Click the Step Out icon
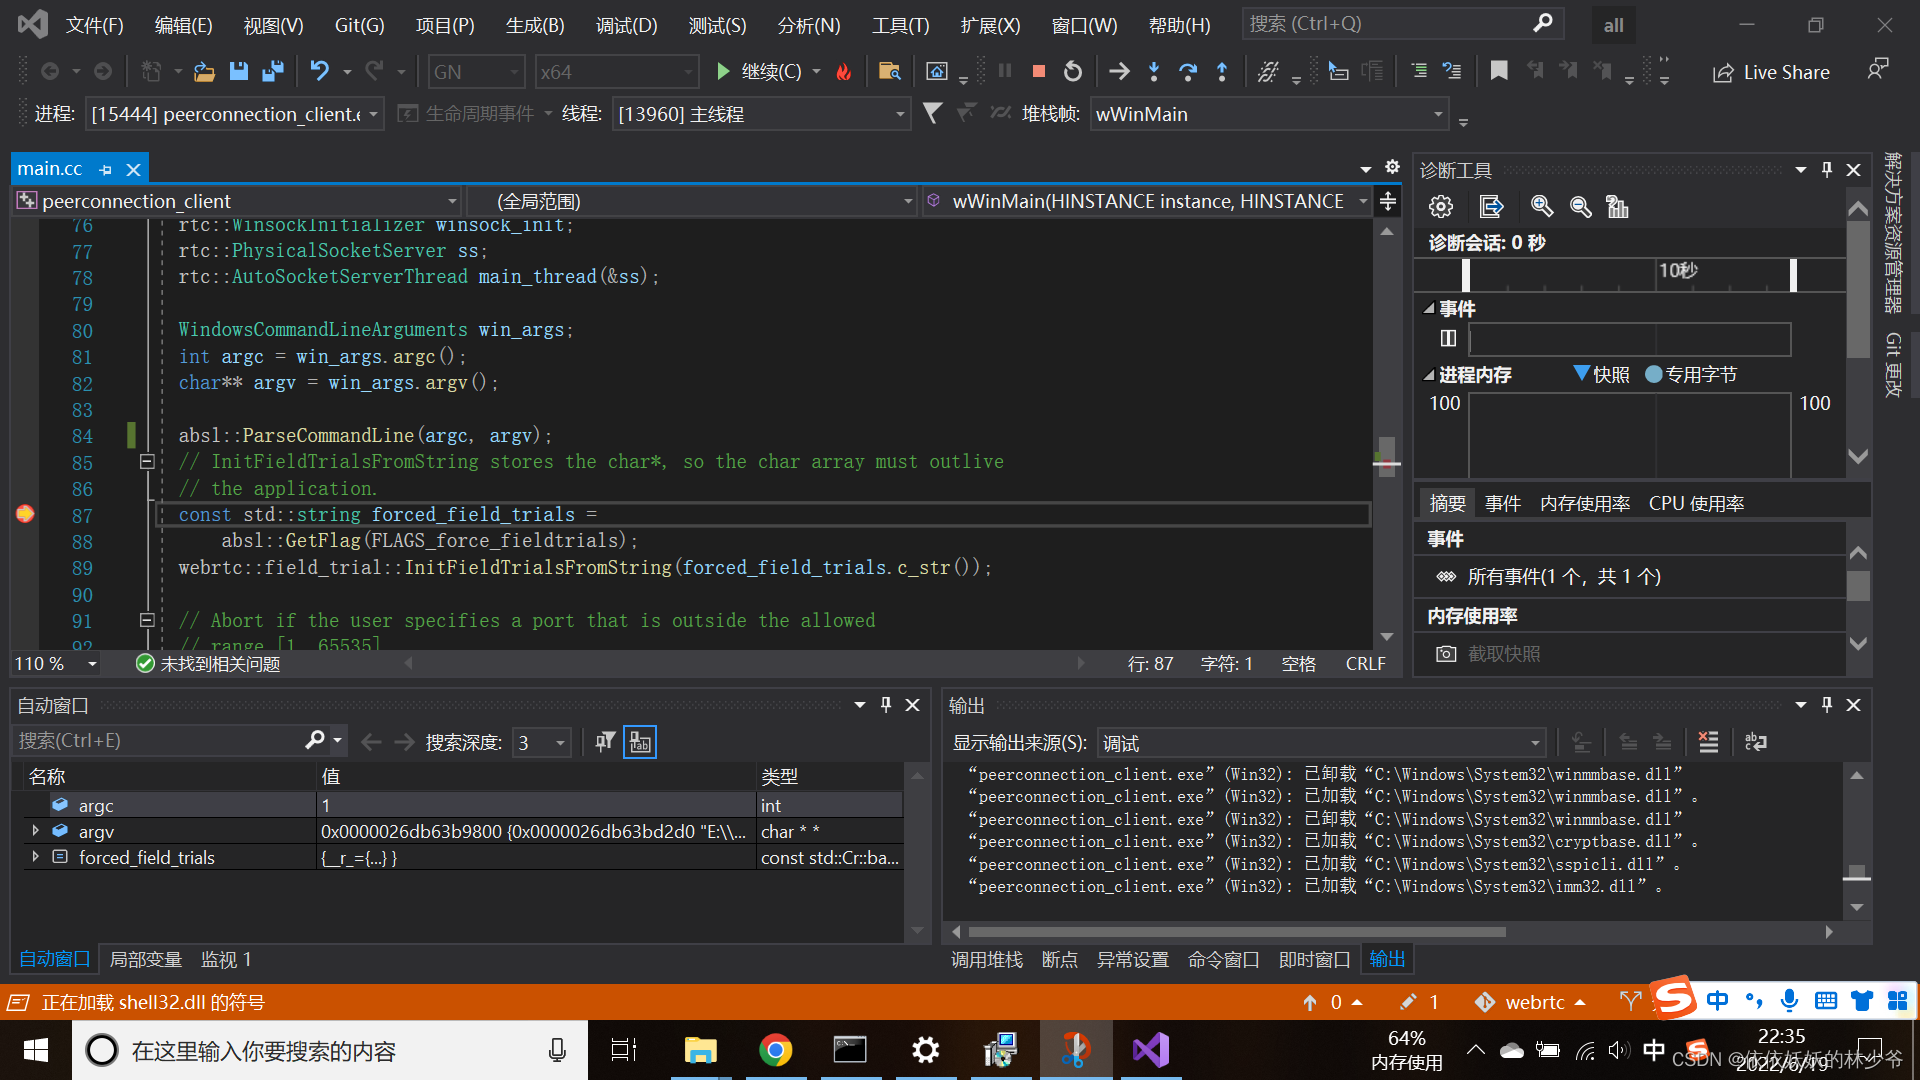The image size is (1920, 1080). pyautogui.click(x=1222, y=71)
